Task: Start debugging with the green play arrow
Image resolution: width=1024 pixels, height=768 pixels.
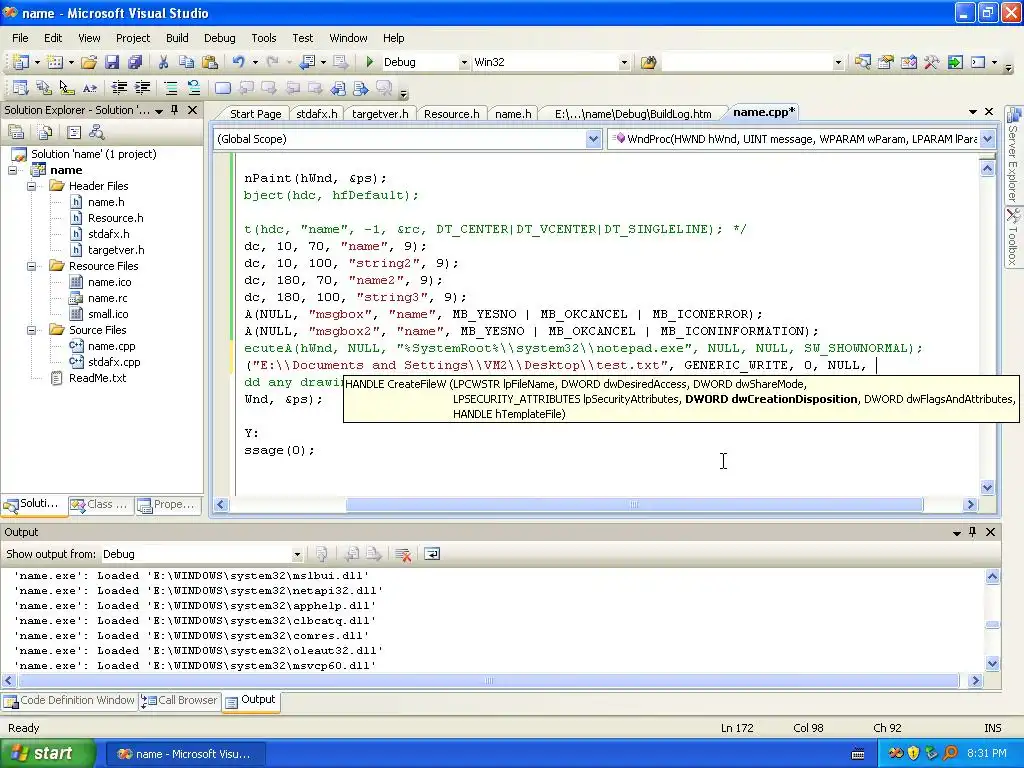Action: point(370,62)
